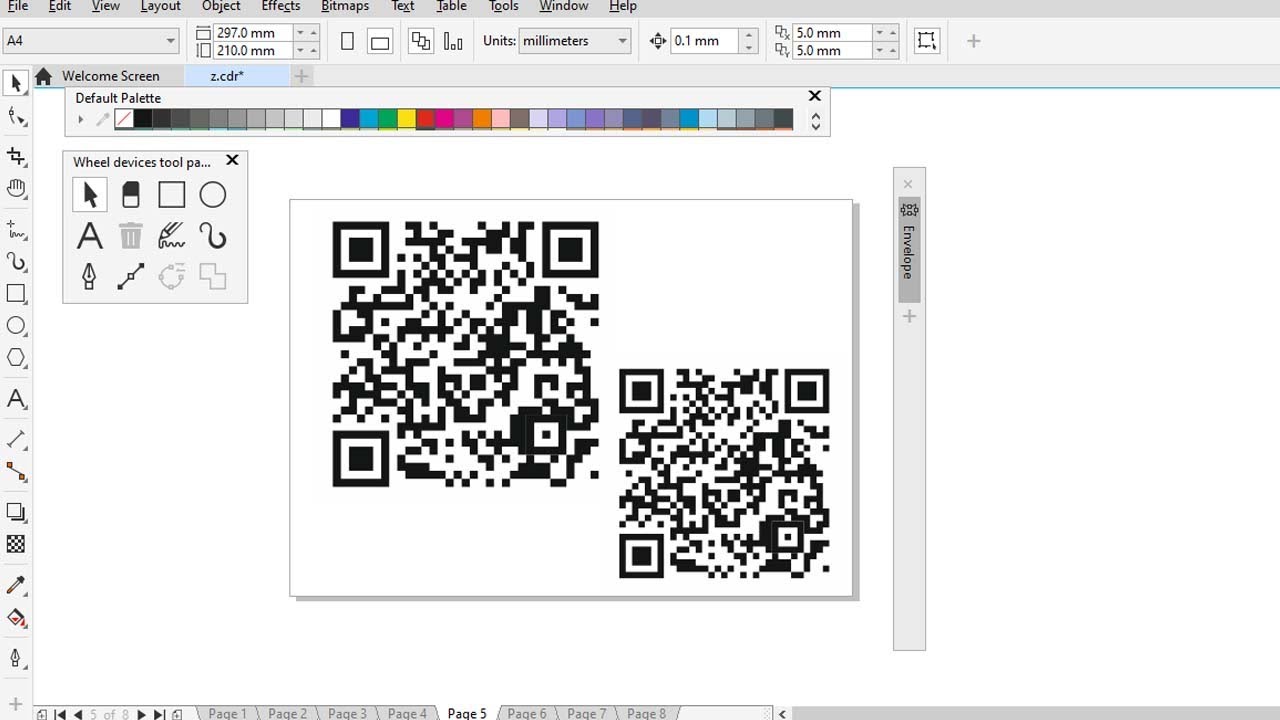Open the page height dropdown arrow
1280x720 pixels.
pyautogui.click(x=300, y=50)
